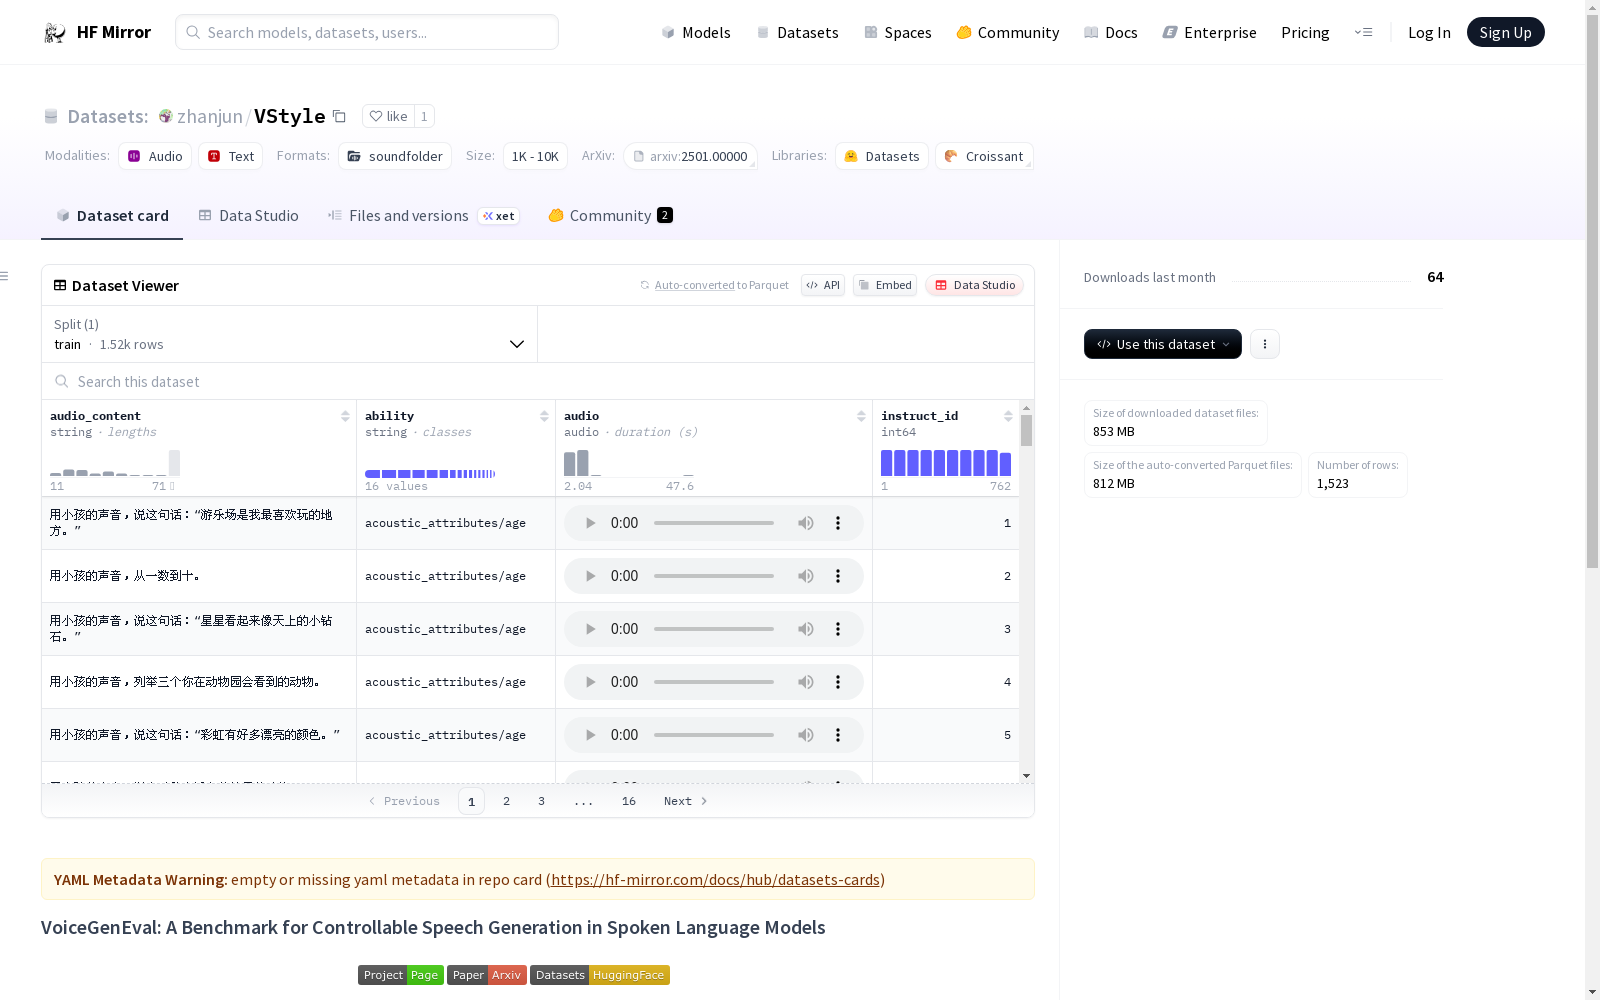Viewport: 1600px width, 1000px height.
Task: Go to the Community tab
Action: point(610,216)
